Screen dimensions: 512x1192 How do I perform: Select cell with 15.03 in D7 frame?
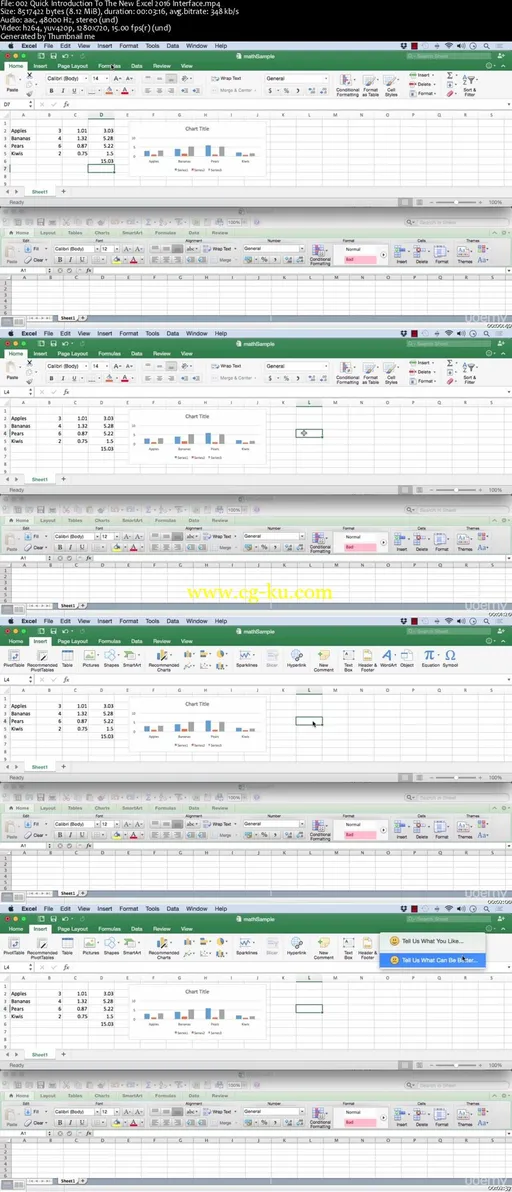101,161
